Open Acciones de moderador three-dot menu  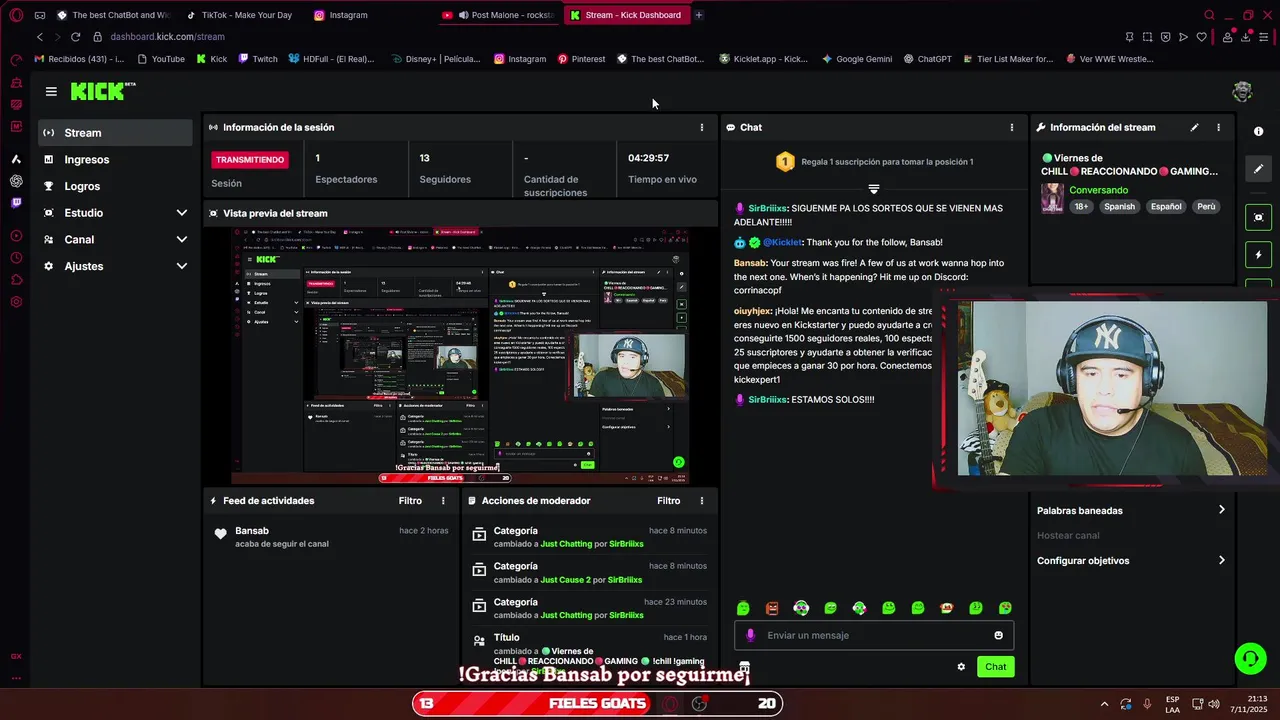coord(701,501)
